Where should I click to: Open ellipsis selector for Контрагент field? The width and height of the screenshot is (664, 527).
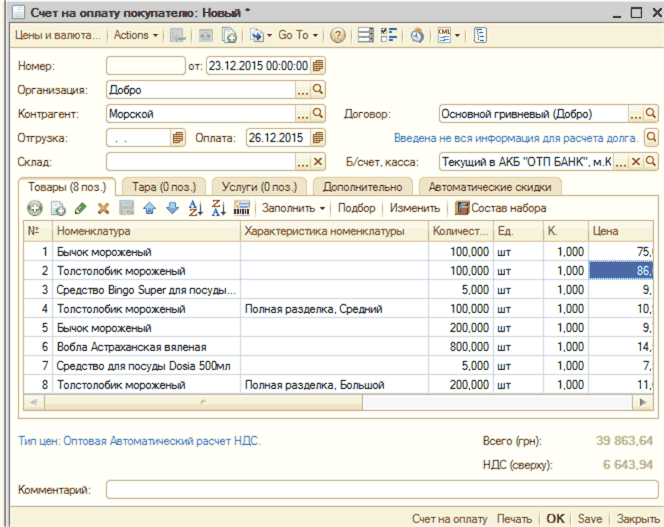coord(303,114)
